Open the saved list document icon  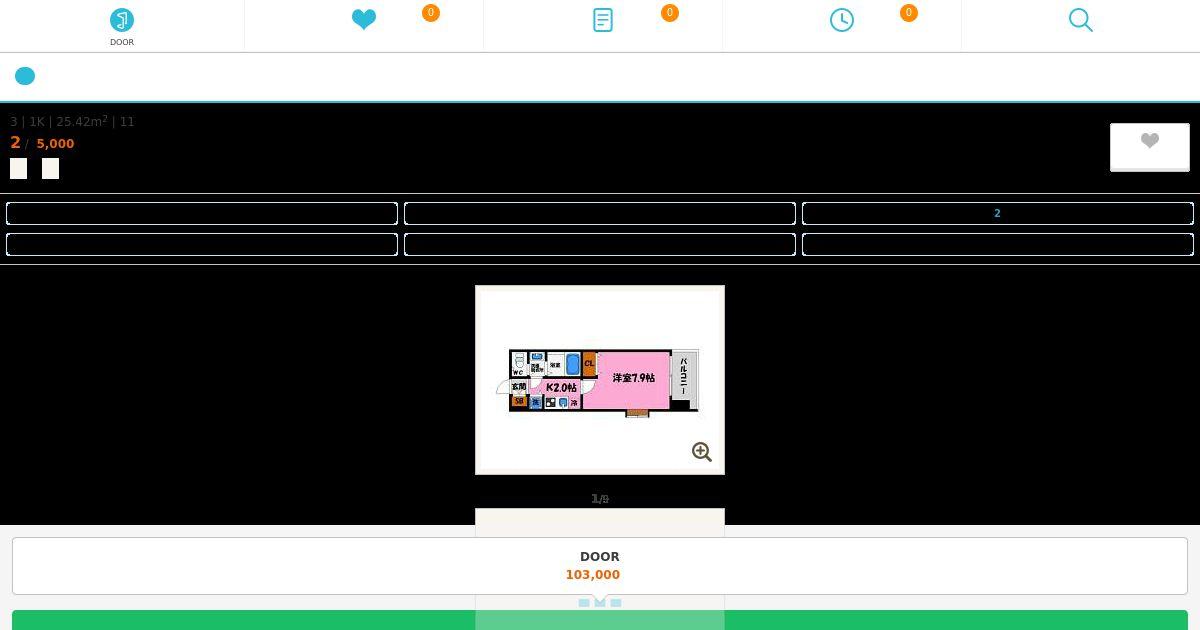(x=603, y=20)
